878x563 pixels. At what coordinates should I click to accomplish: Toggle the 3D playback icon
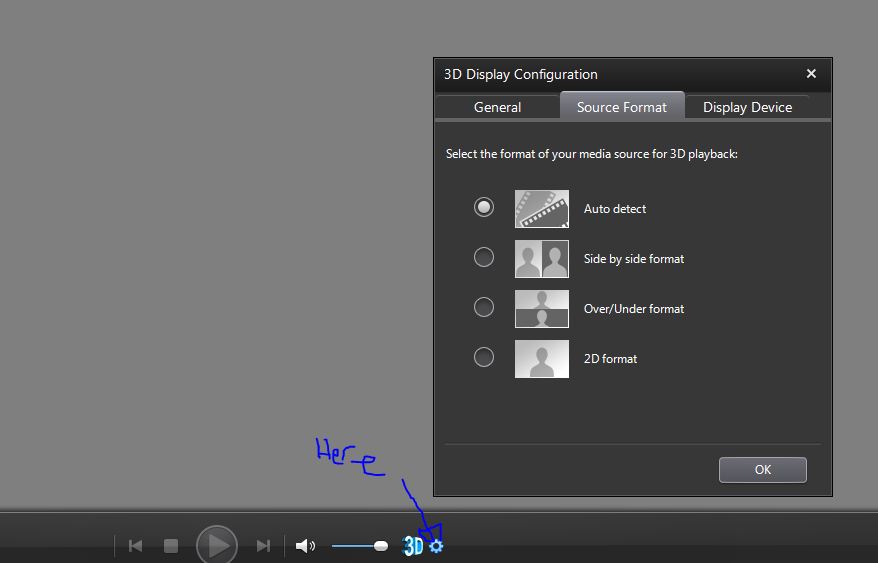pyautogui.click(x=413, y=546)
